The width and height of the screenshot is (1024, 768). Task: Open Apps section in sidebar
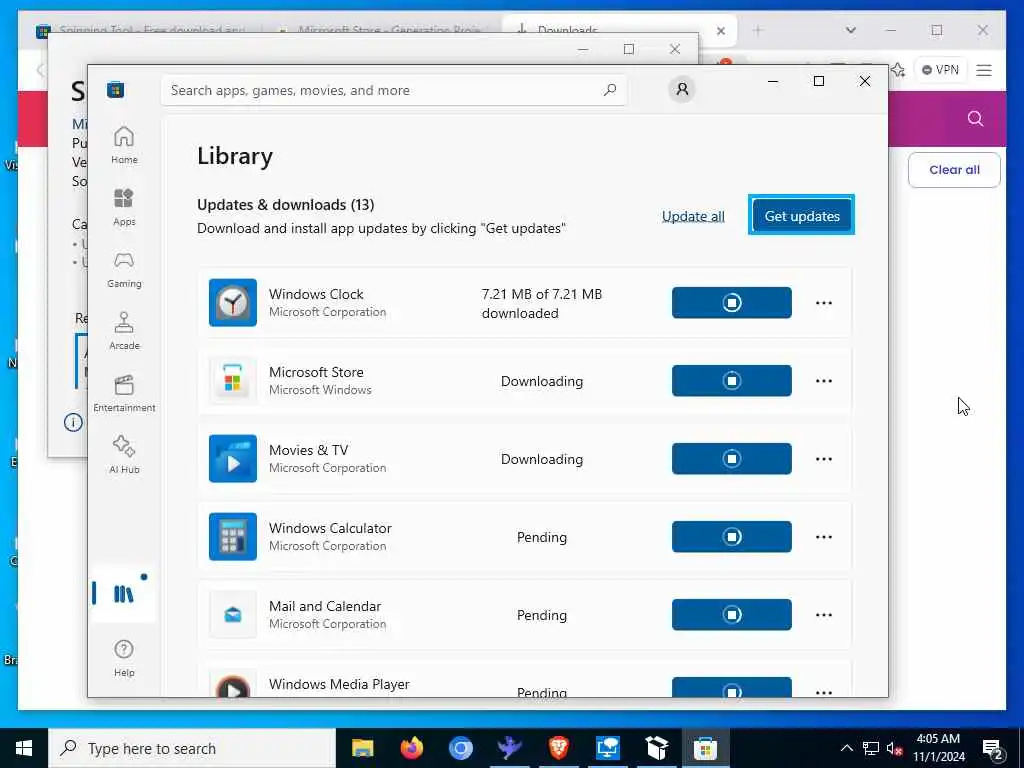pos(124,207)
